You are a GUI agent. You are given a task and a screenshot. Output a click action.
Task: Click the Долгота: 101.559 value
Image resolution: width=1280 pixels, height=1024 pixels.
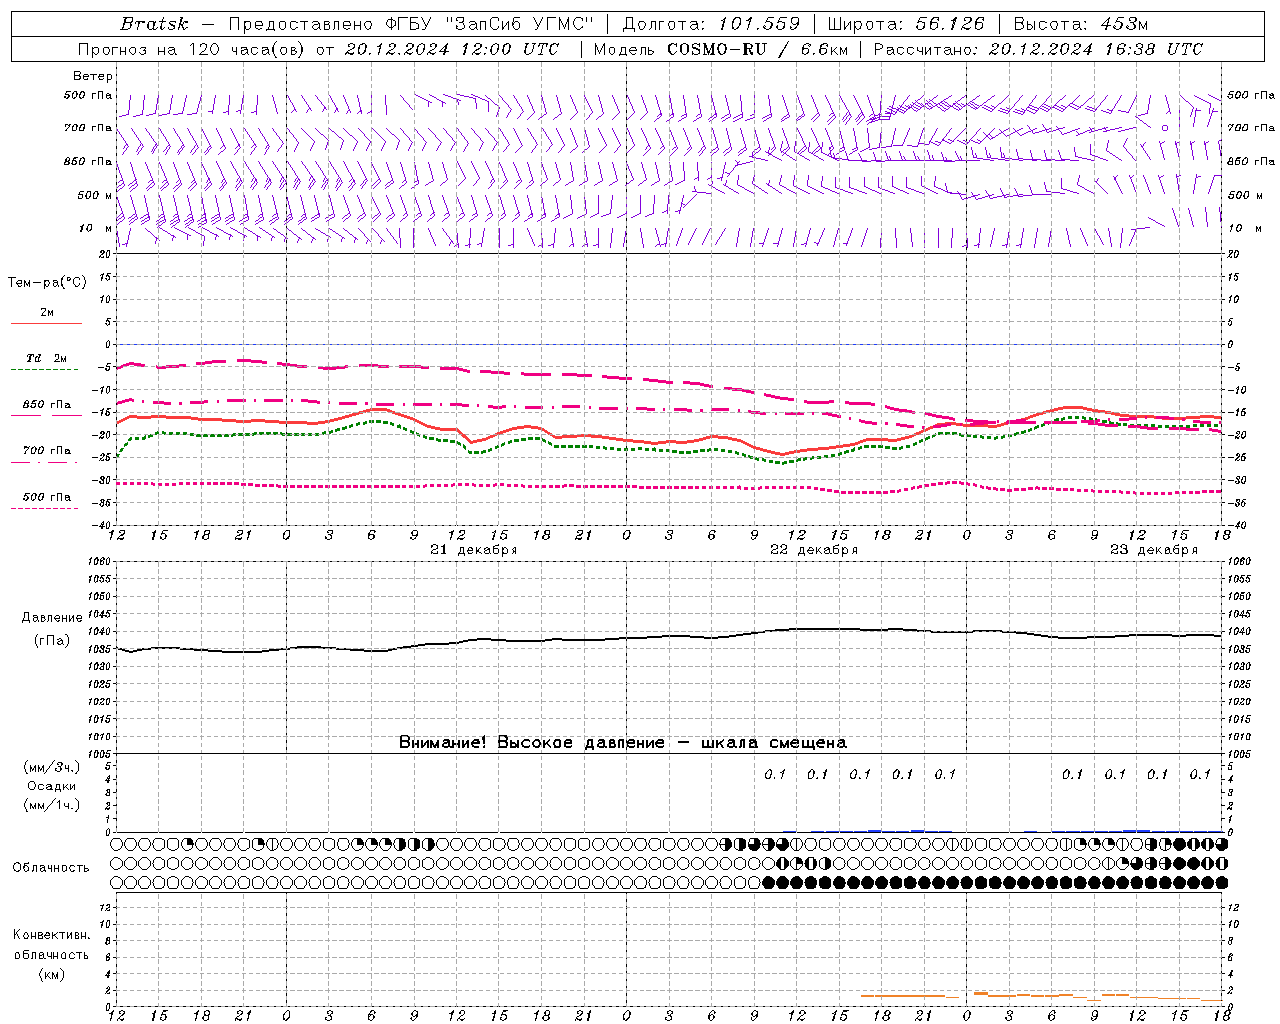[711, 24]
